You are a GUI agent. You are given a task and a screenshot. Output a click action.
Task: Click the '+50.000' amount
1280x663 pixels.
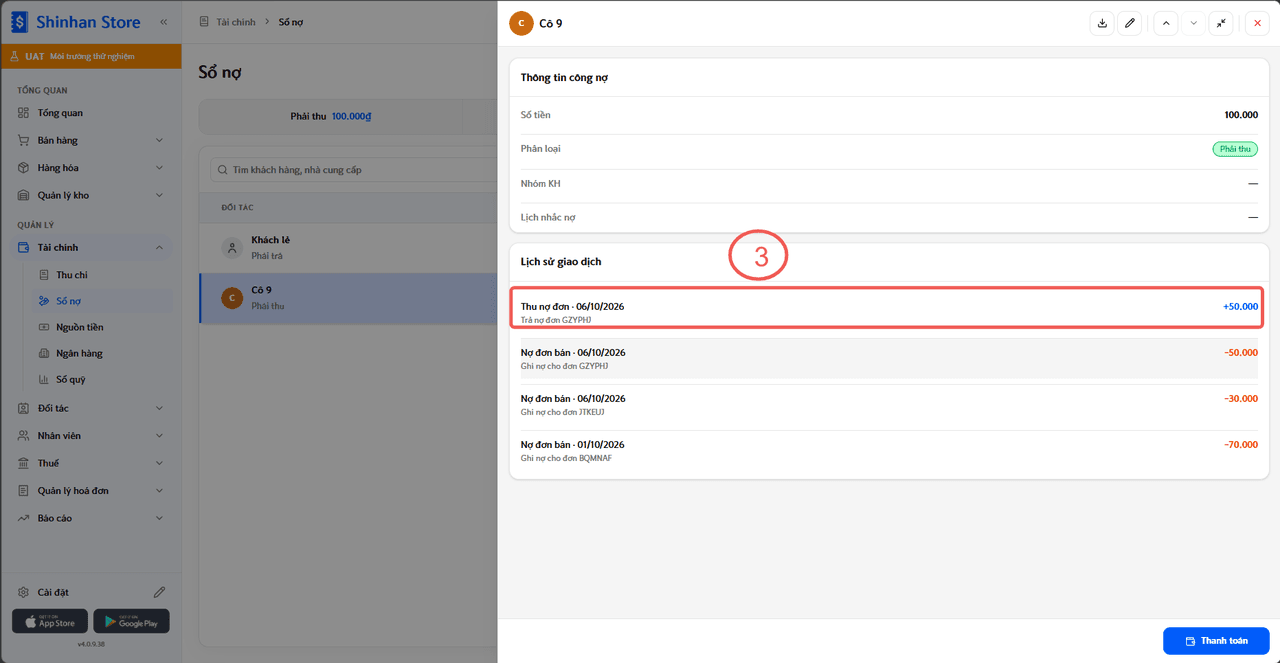pos(1240,306)
